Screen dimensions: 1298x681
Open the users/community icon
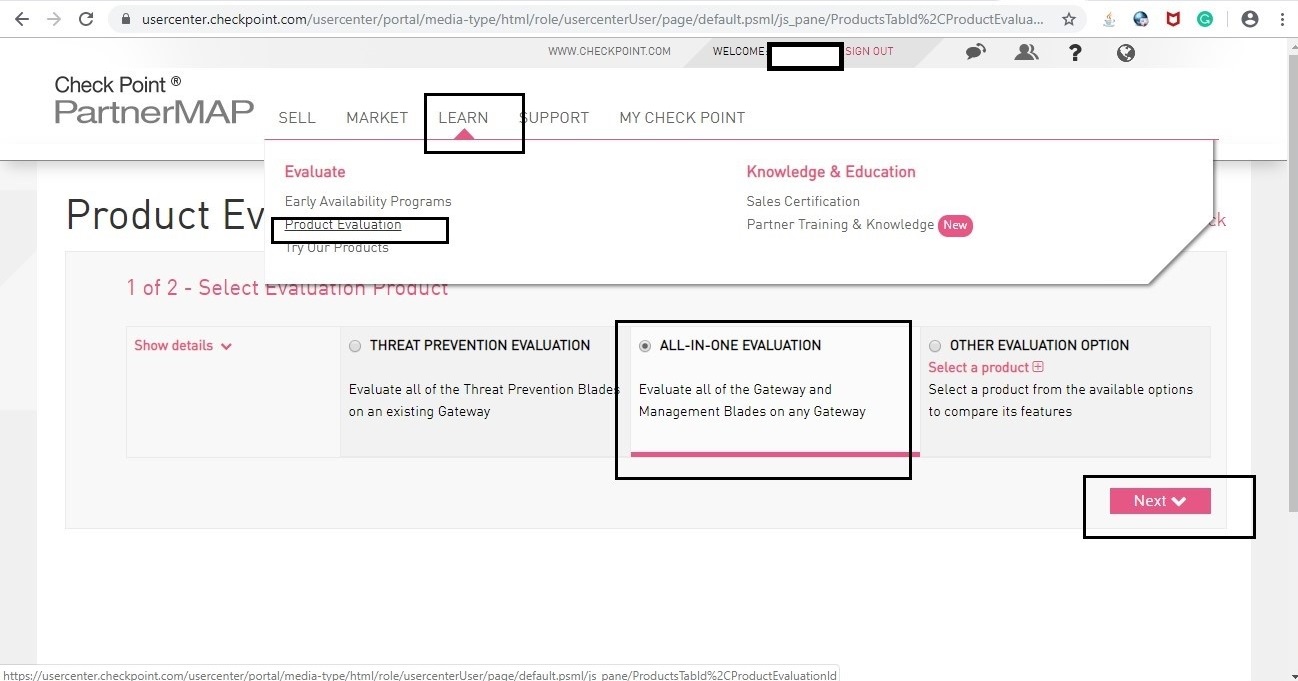pos(1026,52)
